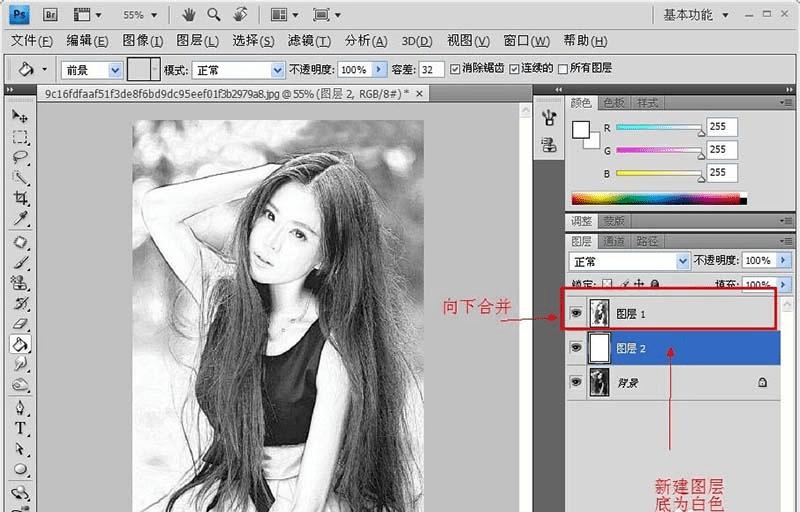Open the options bar opacity slider arrow
The height and width of the screenshot is (512, 800).
379,69
